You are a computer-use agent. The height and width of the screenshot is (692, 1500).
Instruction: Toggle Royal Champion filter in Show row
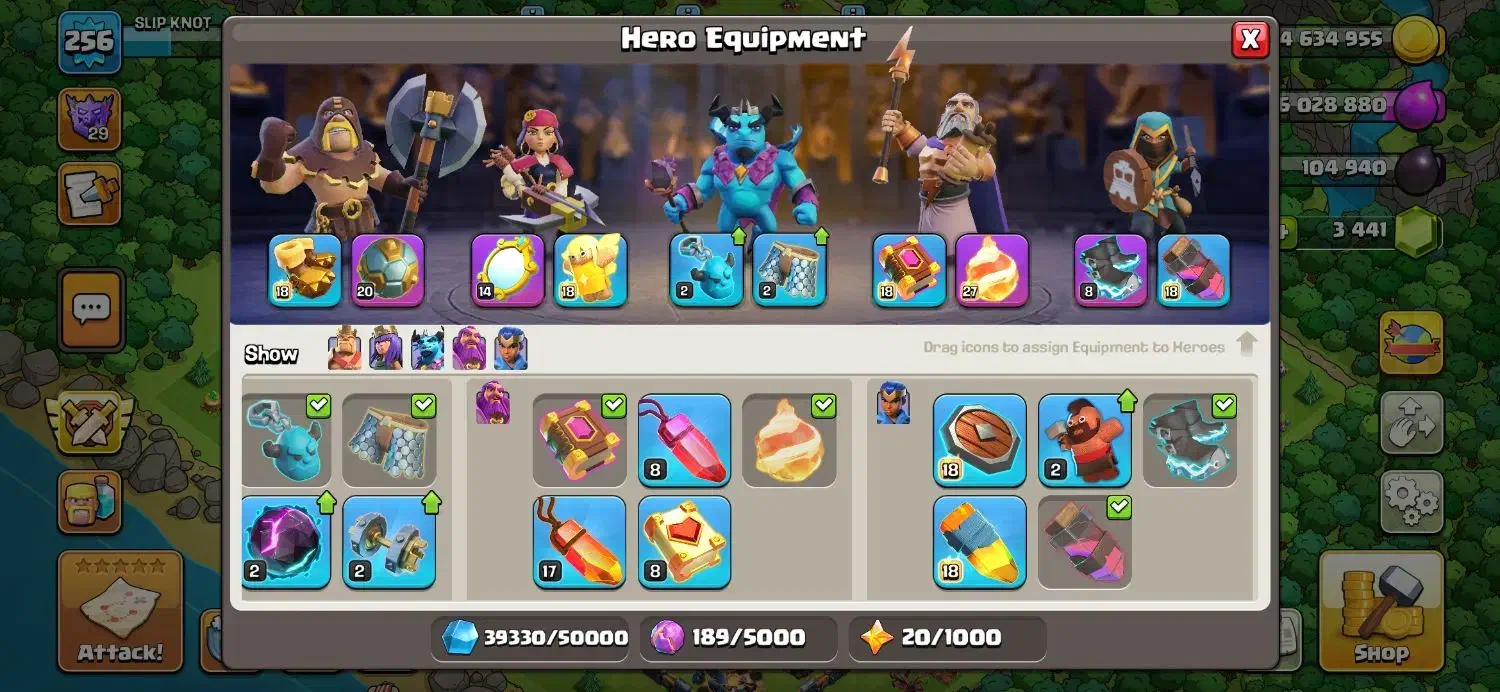tap(510, 349)
